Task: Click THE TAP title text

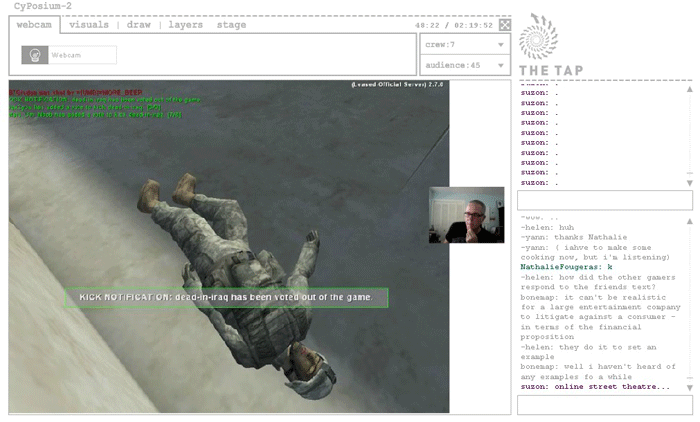Action: point(551,71)
